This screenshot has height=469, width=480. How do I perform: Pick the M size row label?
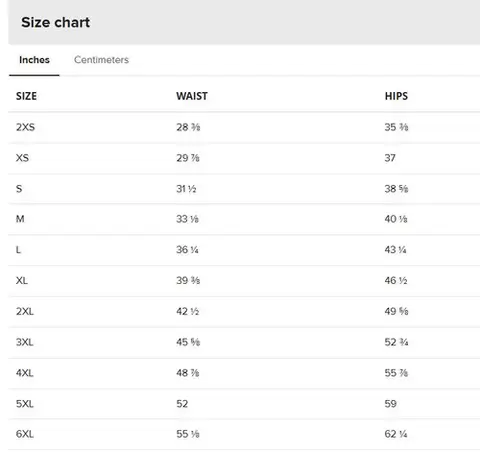20,219
